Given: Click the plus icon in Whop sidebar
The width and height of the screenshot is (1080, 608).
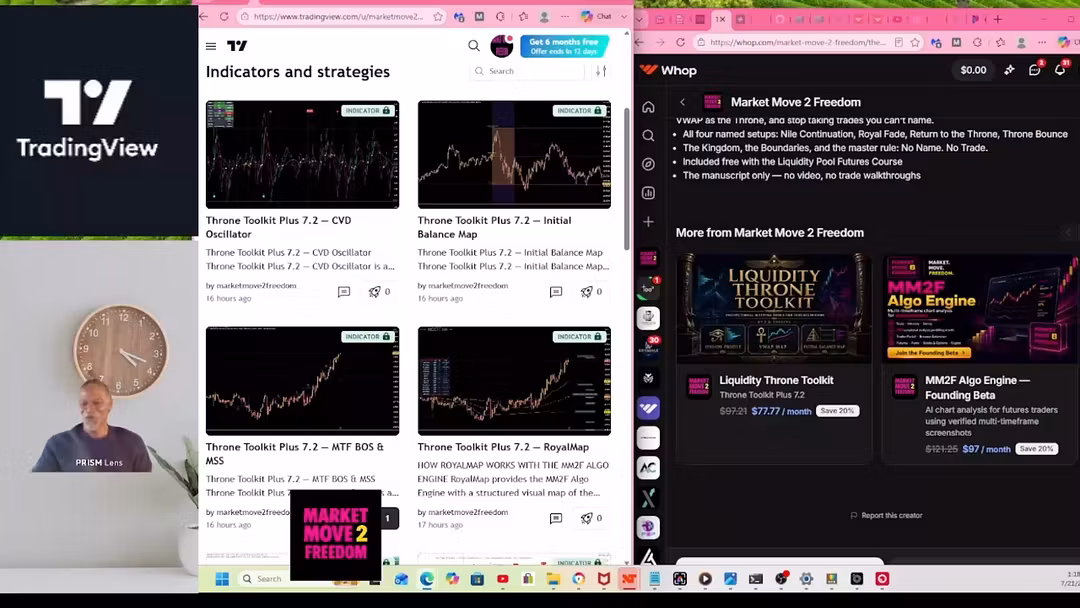Looking at the screenshot, I should (x=648, y=222).
